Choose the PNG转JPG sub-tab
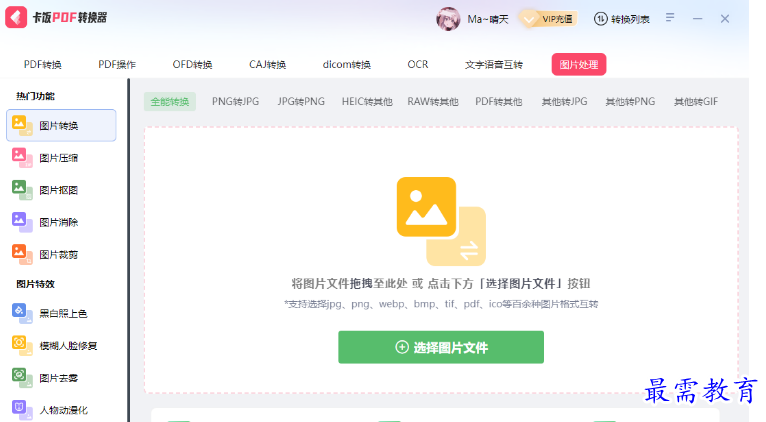The height and width of the screenshot is (422, 766). [x=235, y=102]
